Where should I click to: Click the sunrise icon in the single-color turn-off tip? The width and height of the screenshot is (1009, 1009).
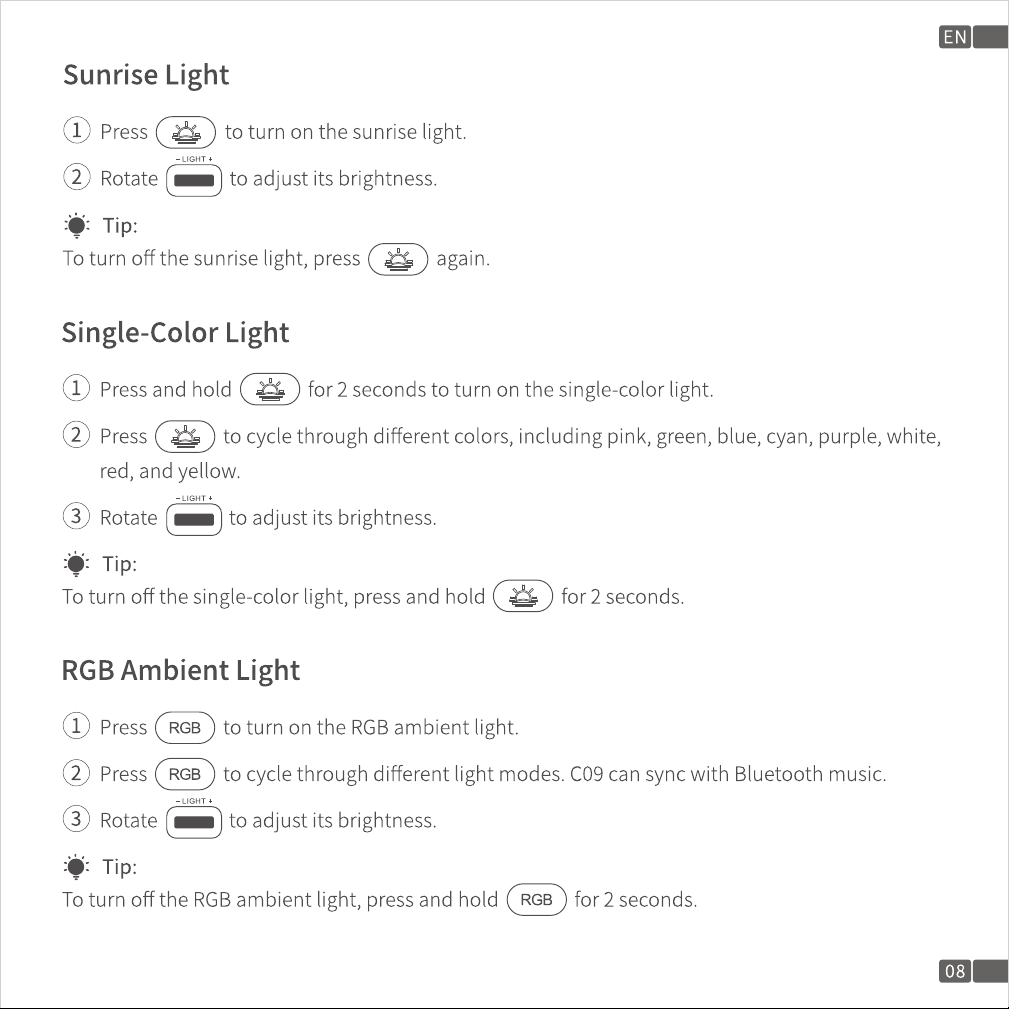click(x=523, y=597)
